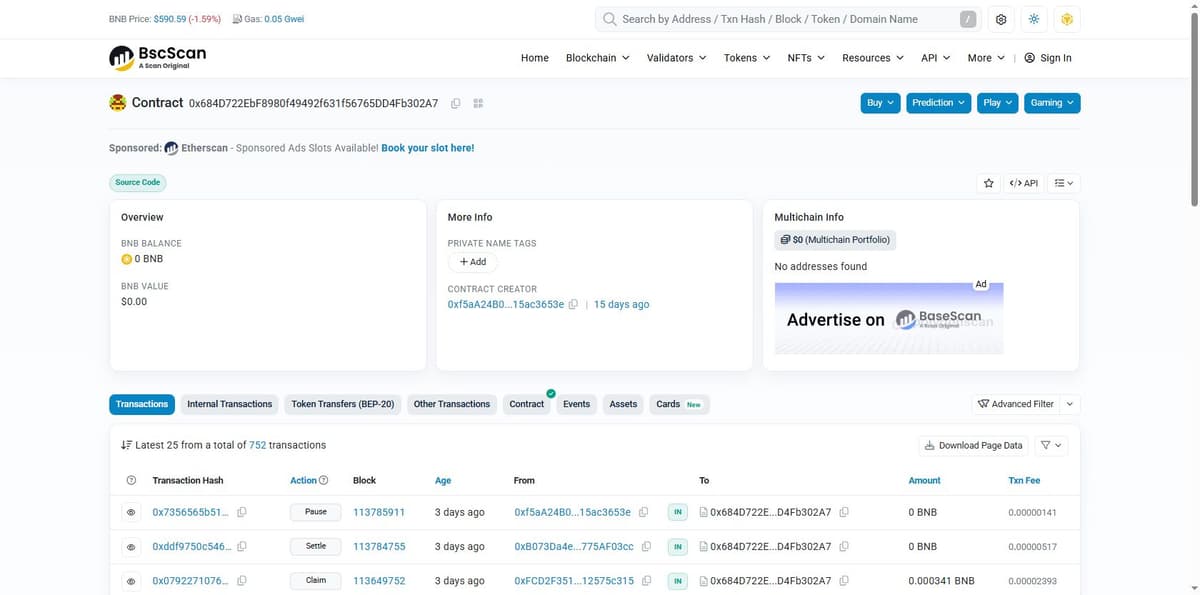Copy hash of transaction 0x7356565b51

[242, 512]
